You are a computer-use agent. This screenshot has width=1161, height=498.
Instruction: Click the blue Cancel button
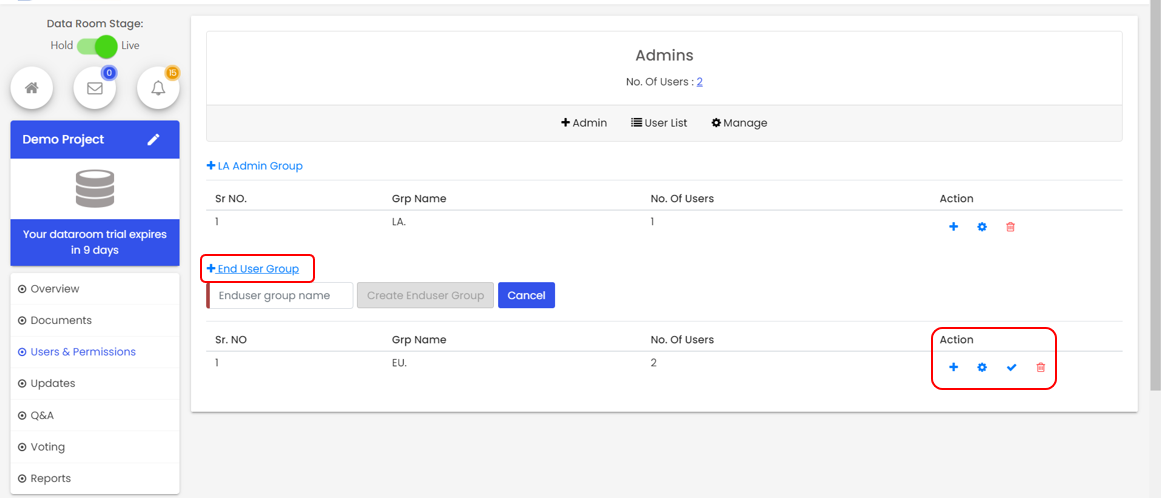(526, 295)
